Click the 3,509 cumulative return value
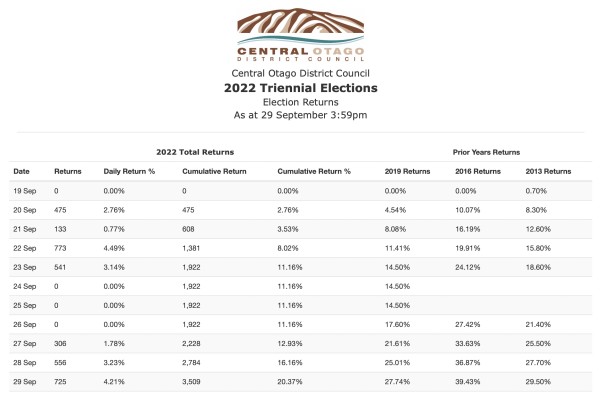This screenshot has width=600, height=394. click(191, 382)
